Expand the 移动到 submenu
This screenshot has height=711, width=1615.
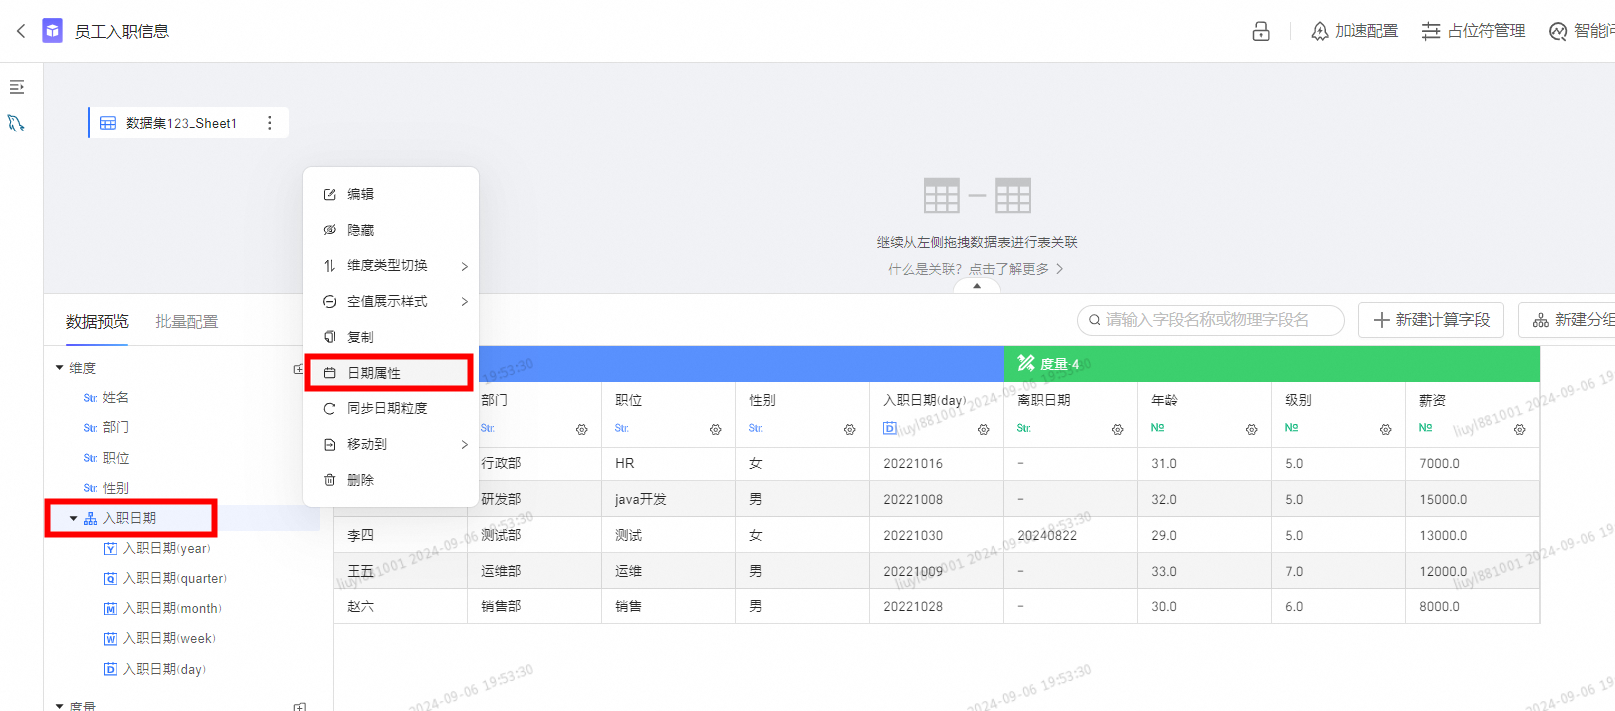point(464,444)
